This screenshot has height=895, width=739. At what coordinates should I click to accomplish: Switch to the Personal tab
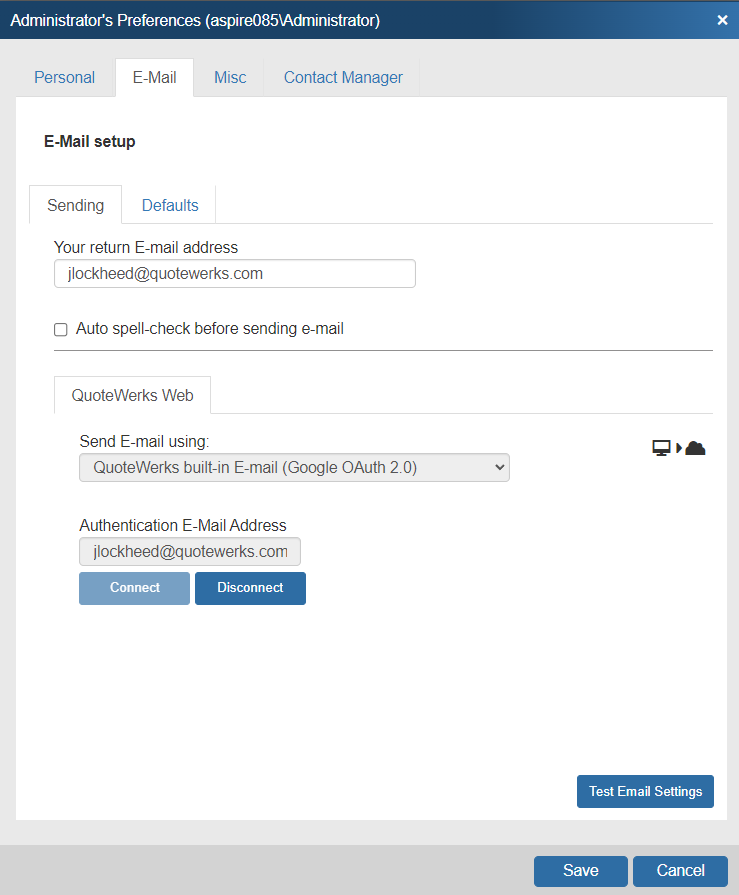tap(64, 77)
